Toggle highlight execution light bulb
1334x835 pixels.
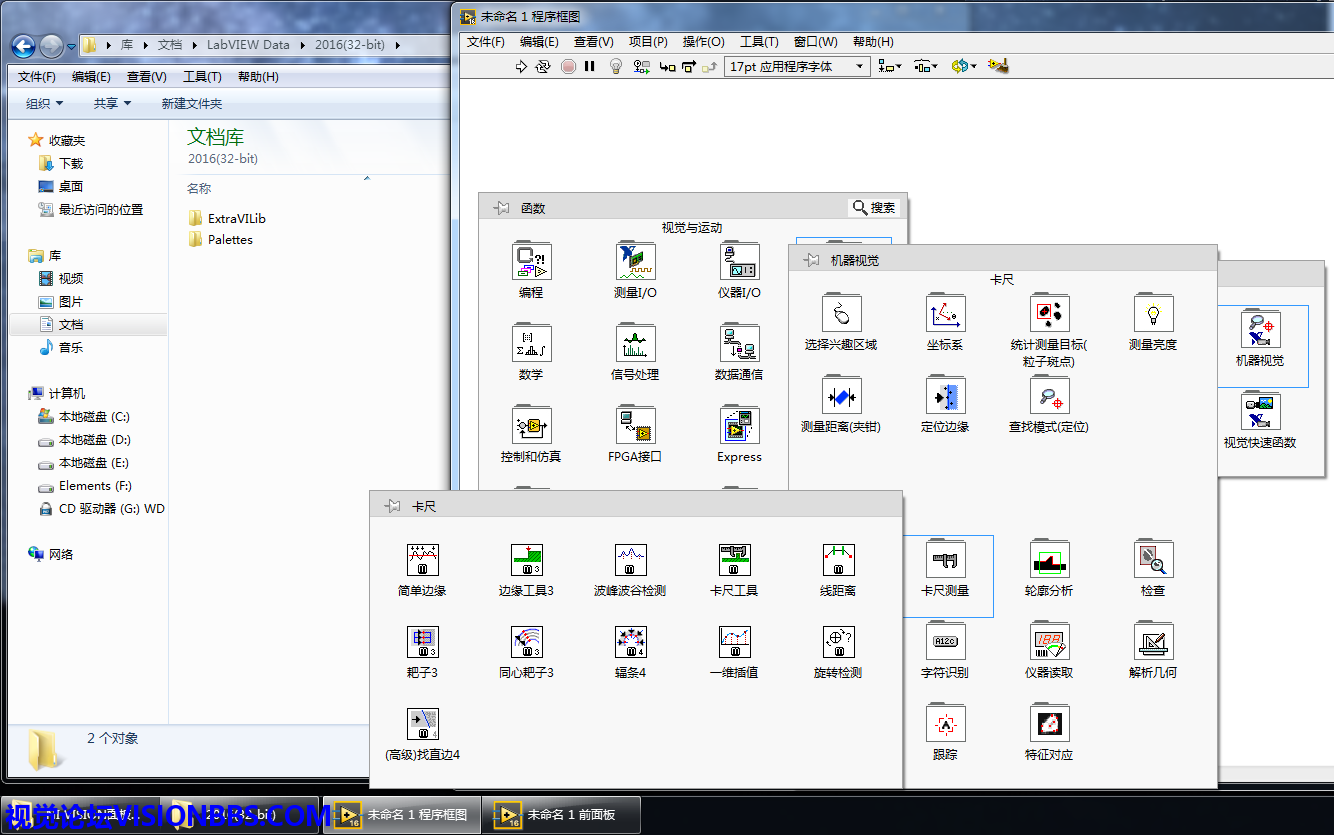(x=616, y=67)
